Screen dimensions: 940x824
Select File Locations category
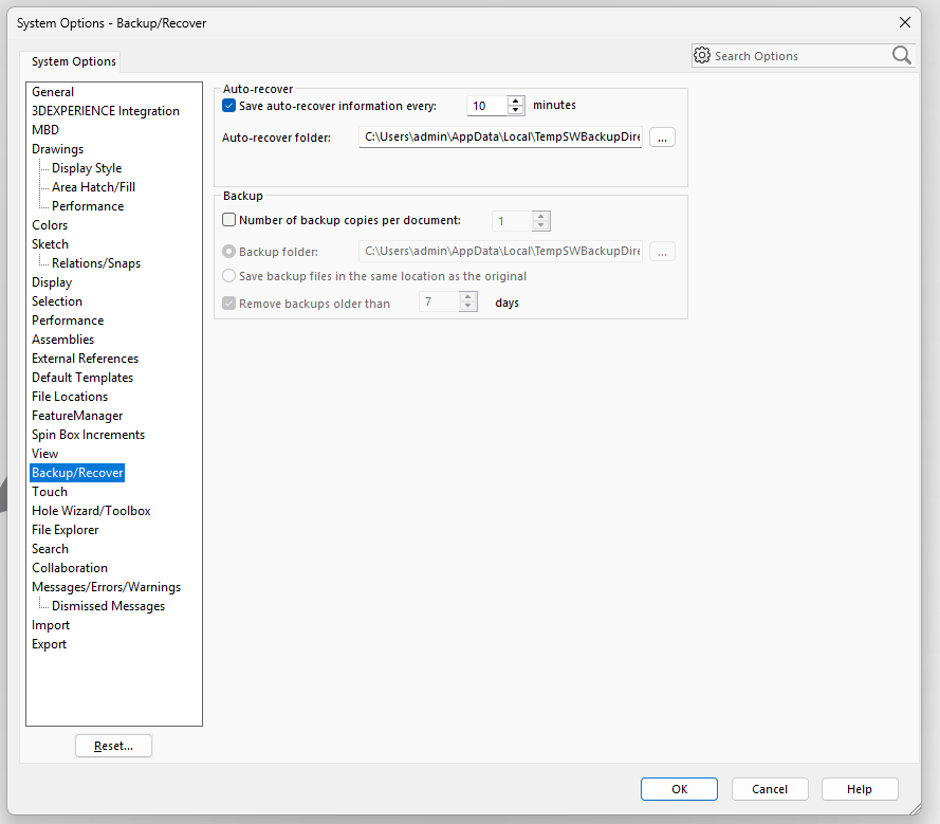pos(70,397)
